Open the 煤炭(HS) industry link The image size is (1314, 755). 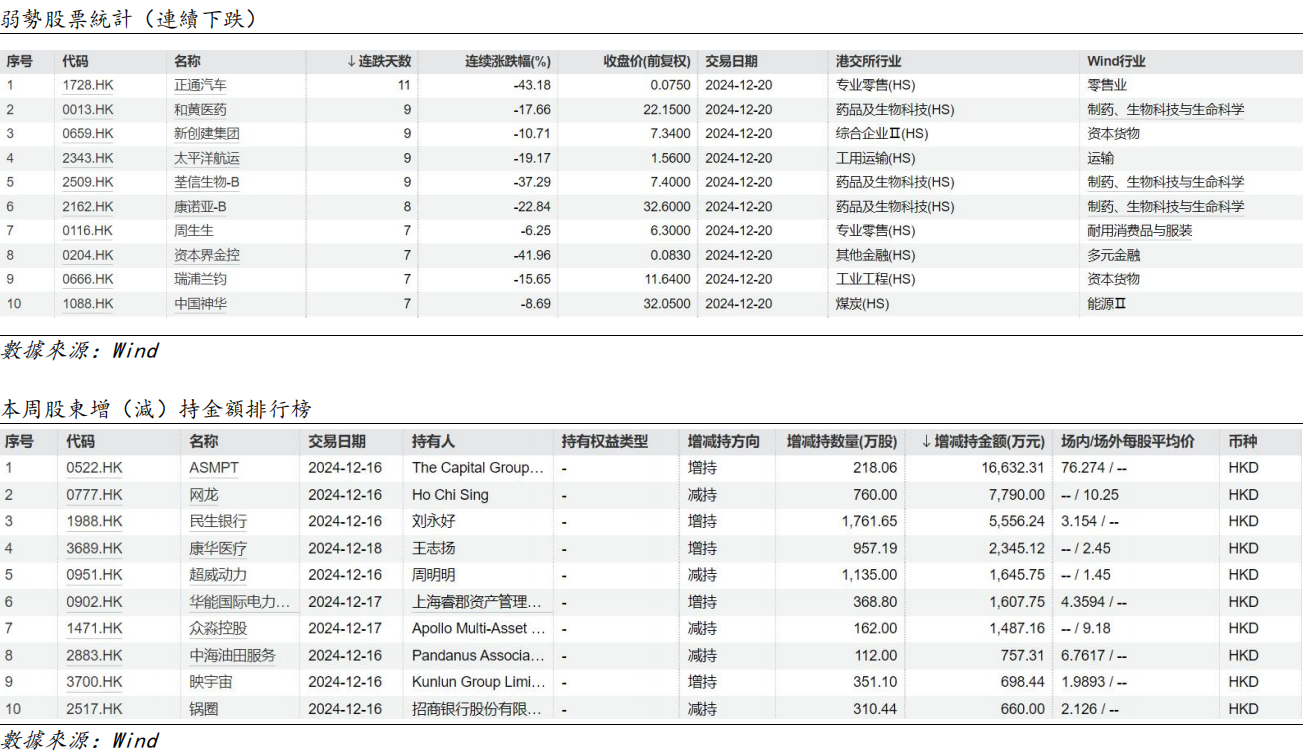[862, 304]
